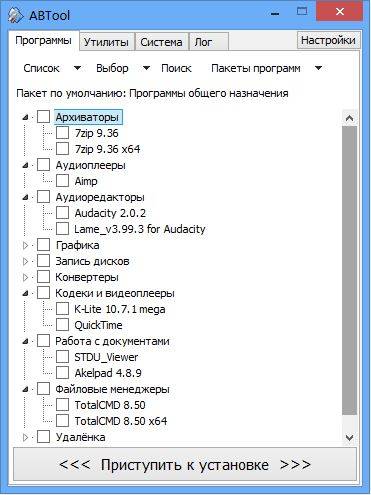The height and width of the screenshot is (495, 371).
Task: Tick the QuickTime checkbox
Action: [62, 325]
